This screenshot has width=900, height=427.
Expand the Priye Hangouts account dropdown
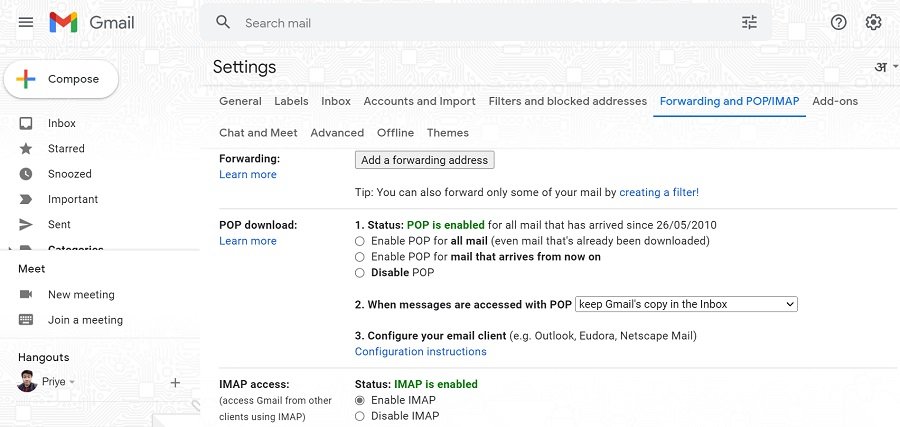(x=72, y=382)
